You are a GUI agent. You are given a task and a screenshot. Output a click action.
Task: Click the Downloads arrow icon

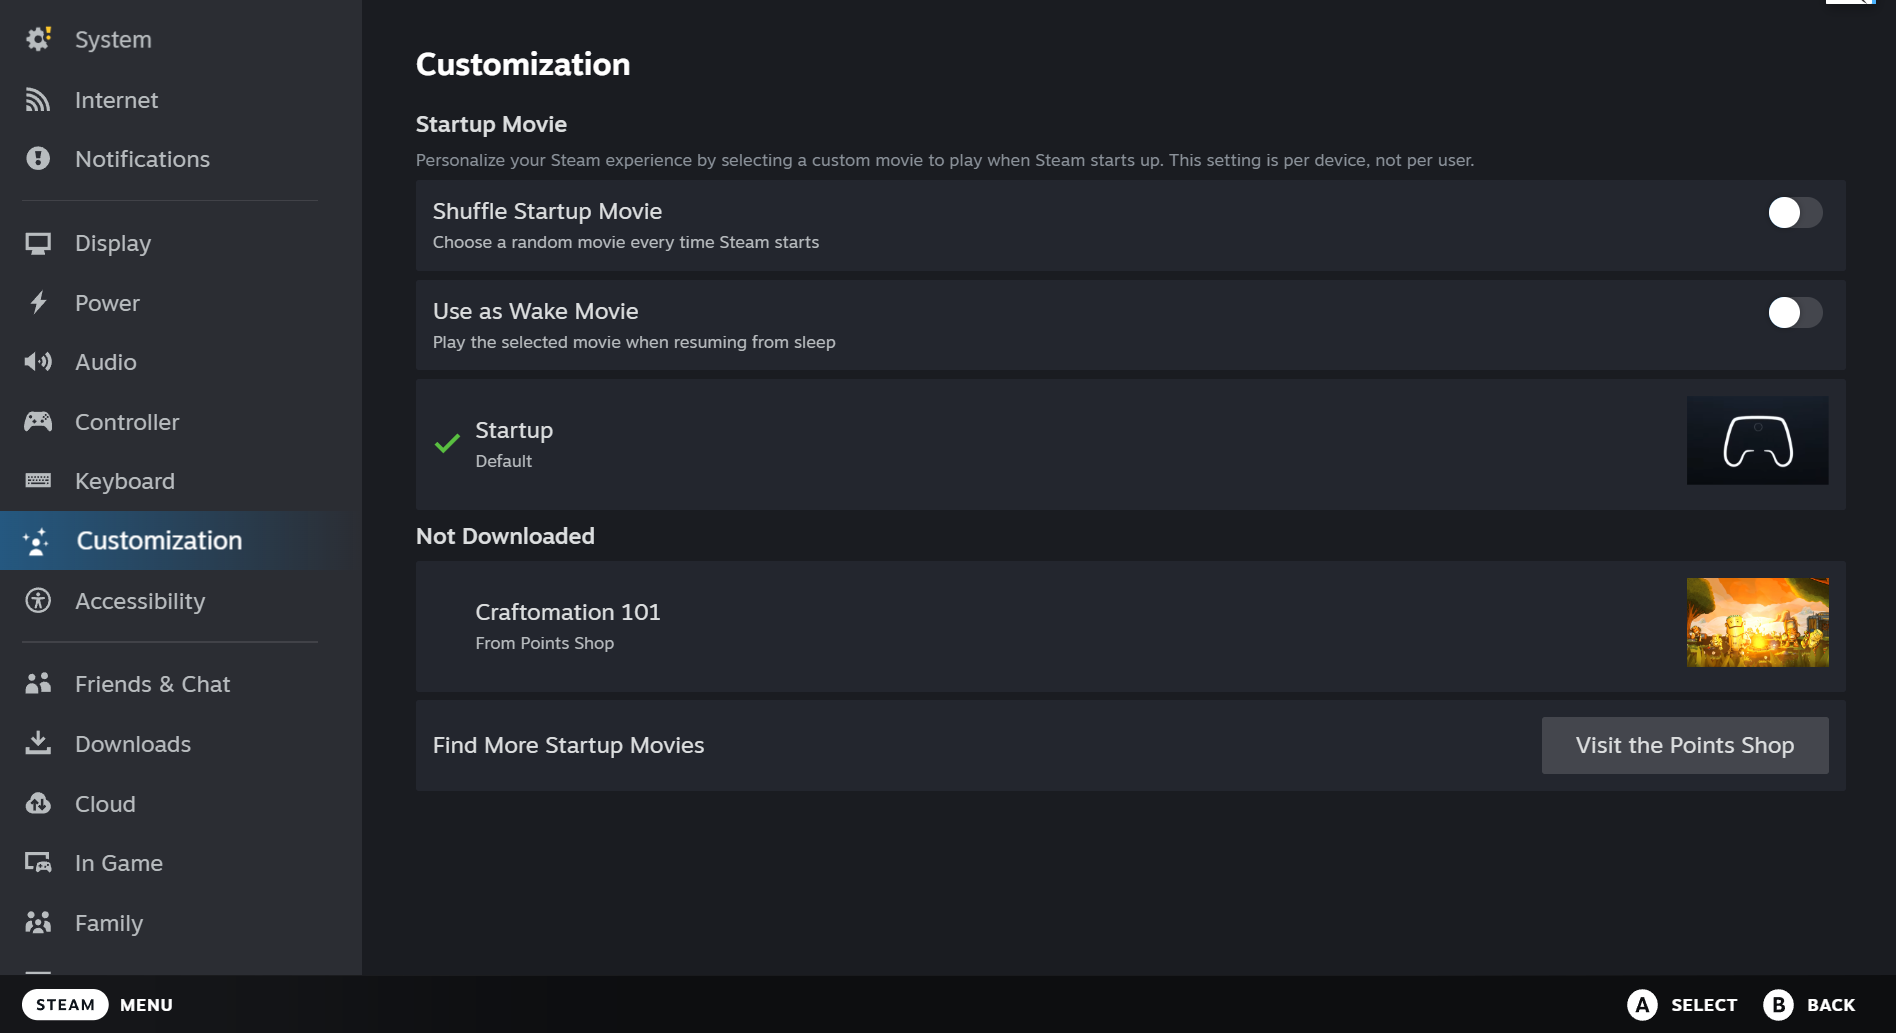38,744
